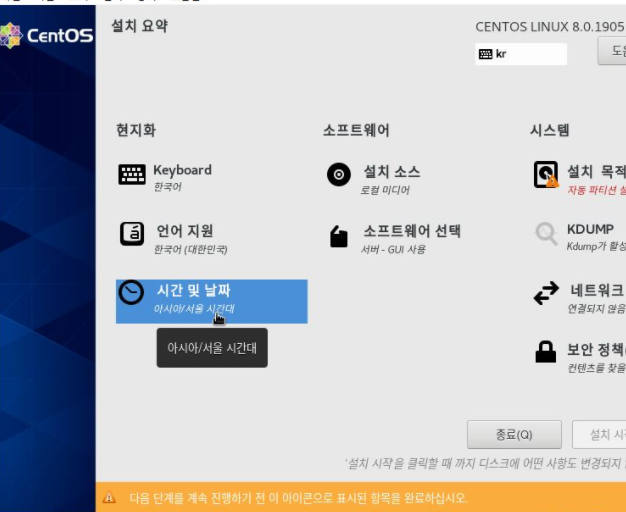
Task: Open 소프트웨어 선택 package icon
Action: coord(339,236)
